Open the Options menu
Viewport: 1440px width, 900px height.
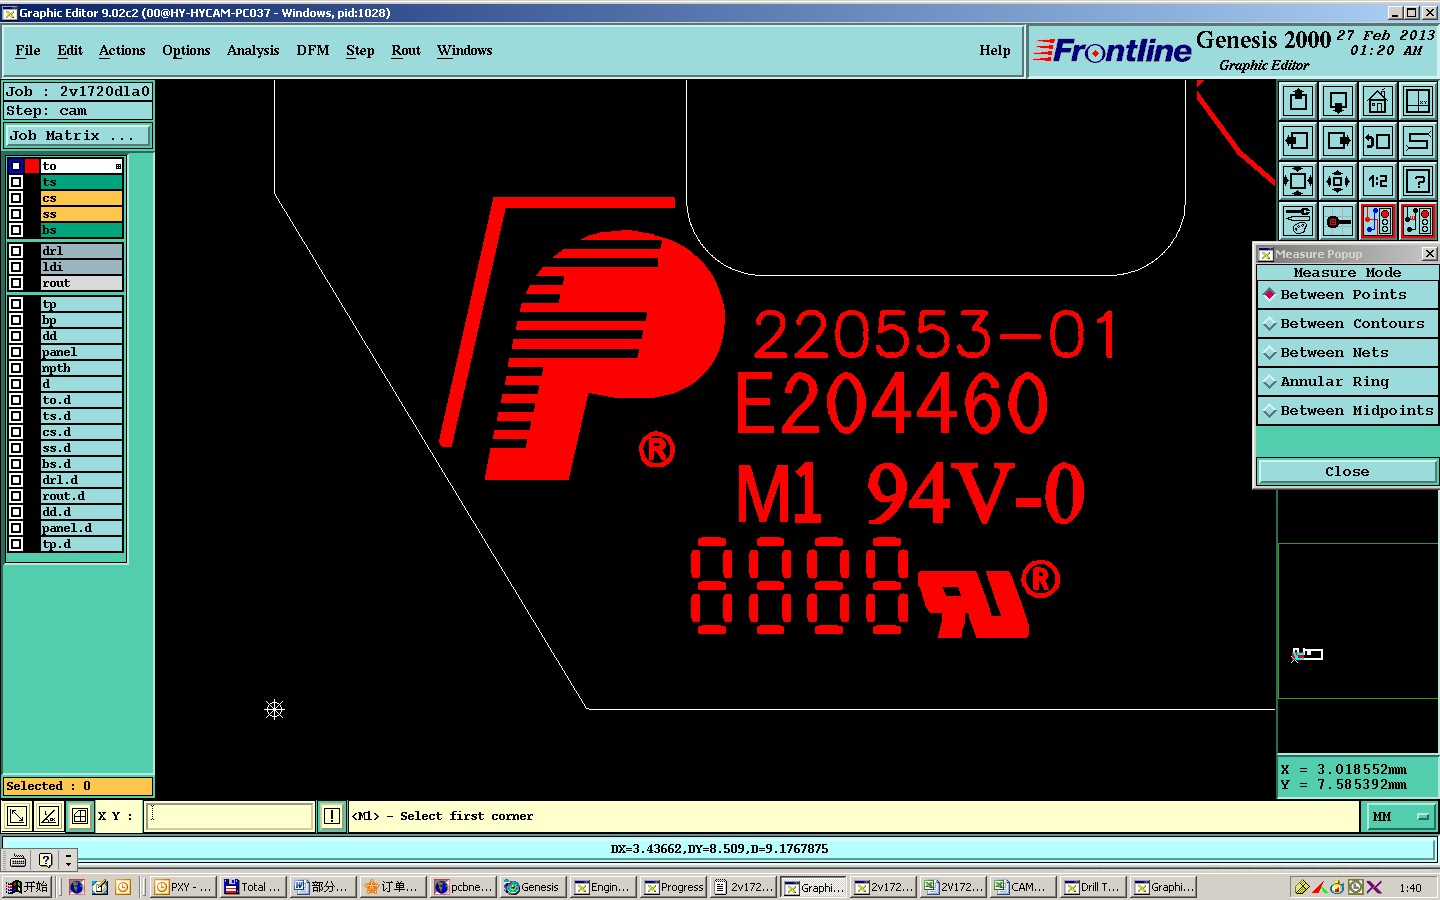coord(186,50)
